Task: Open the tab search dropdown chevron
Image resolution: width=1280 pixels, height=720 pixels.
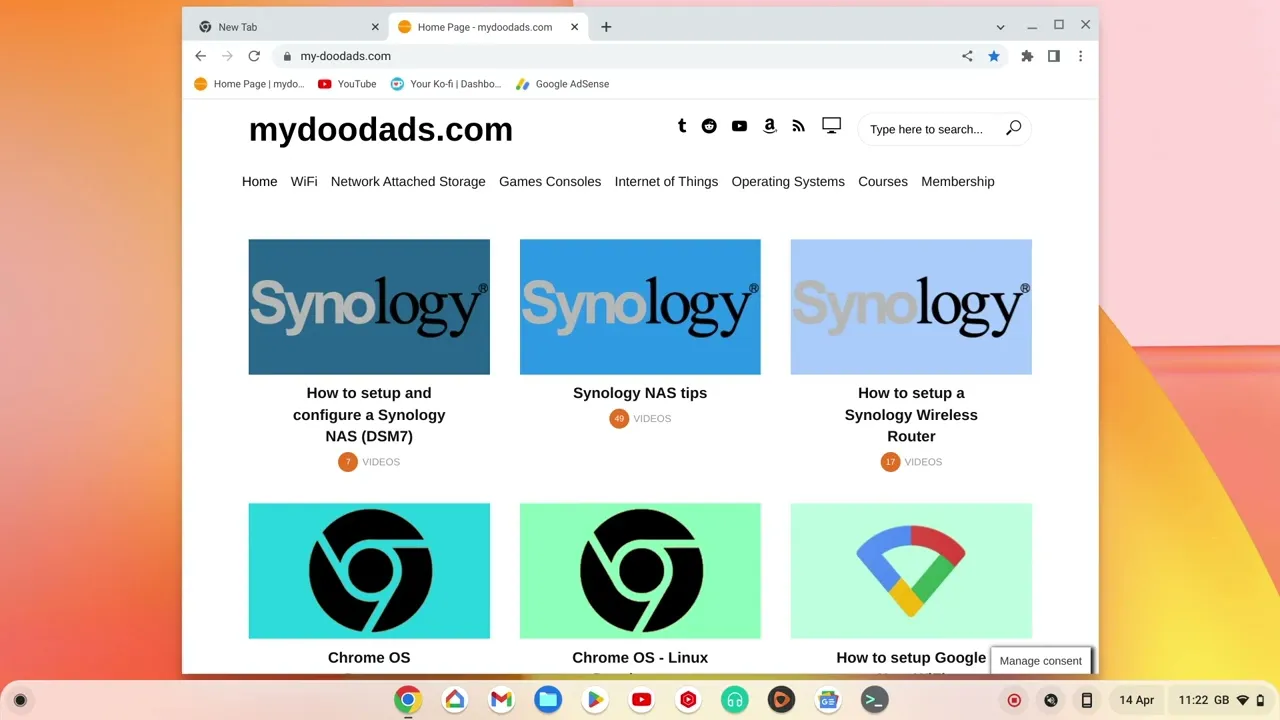Action: [1000, 27]
